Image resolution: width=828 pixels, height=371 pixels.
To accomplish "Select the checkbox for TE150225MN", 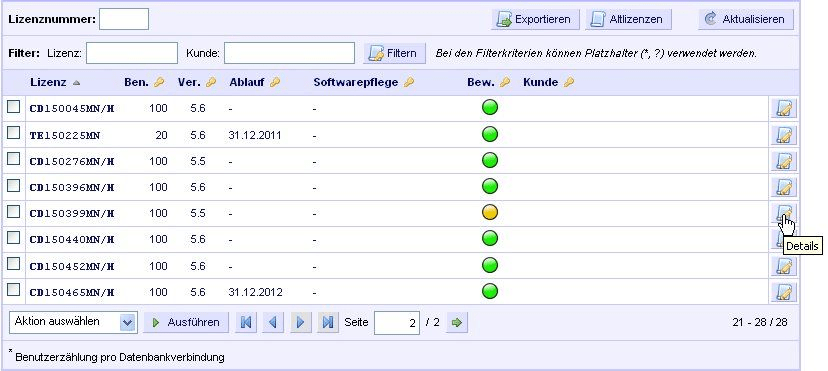I will [14, 133].
